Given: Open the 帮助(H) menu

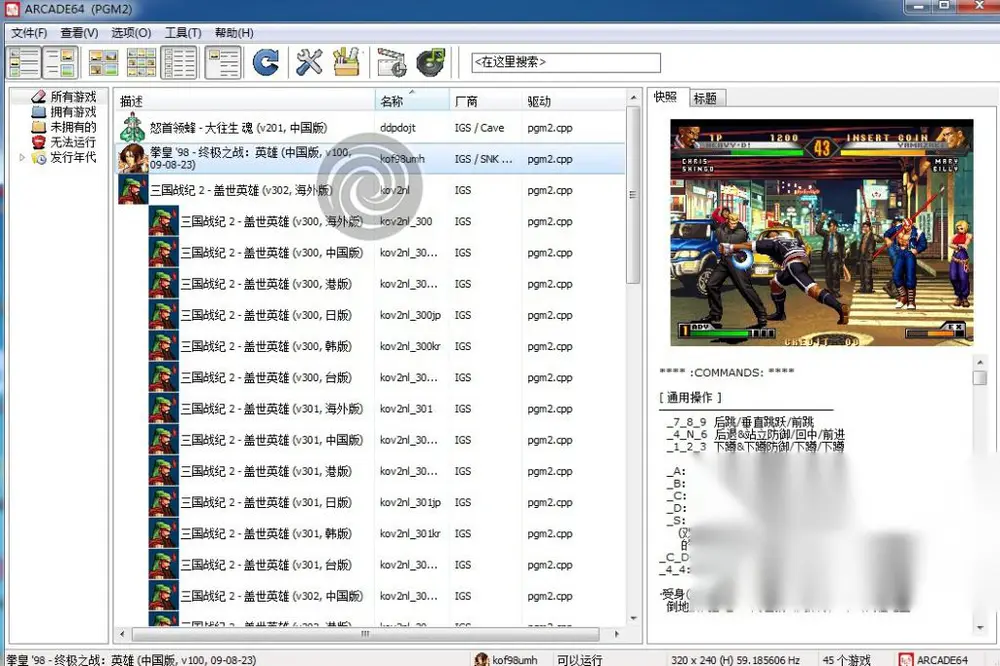Looking at the screenshot, I should coord(234,33).
